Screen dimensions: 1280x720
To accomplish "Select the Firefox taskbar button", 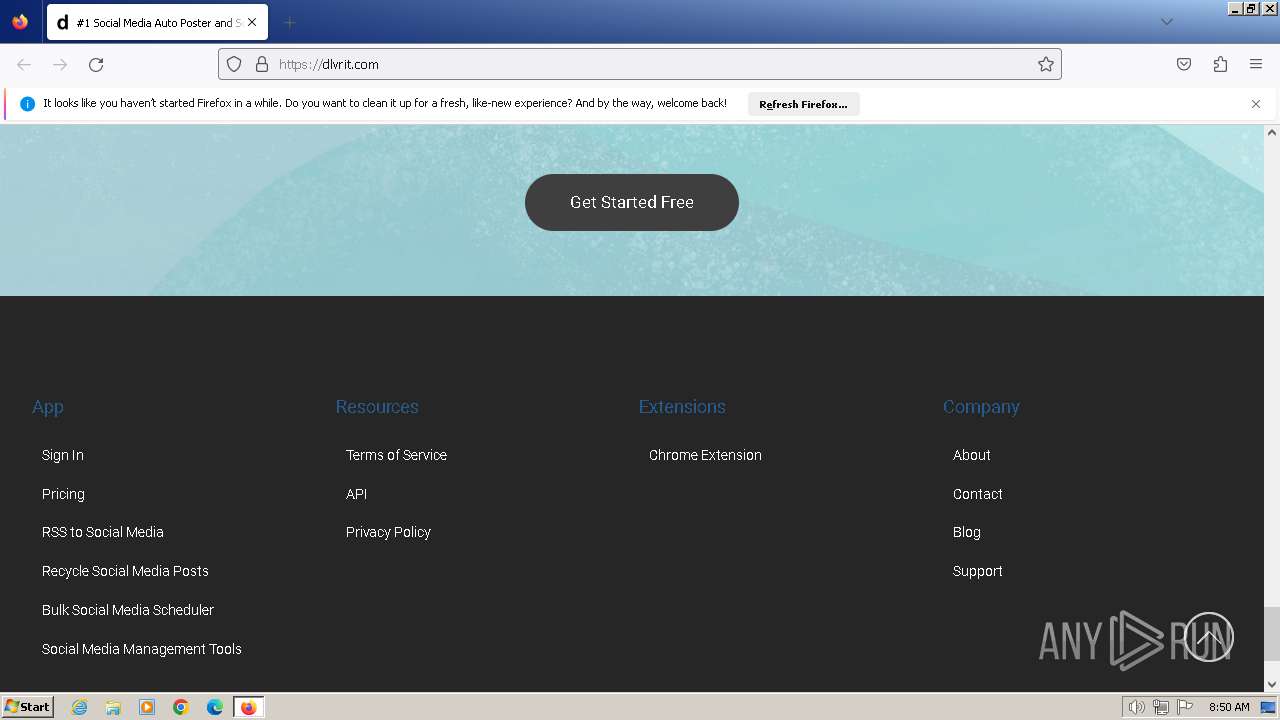I will [x=249, y=707].
